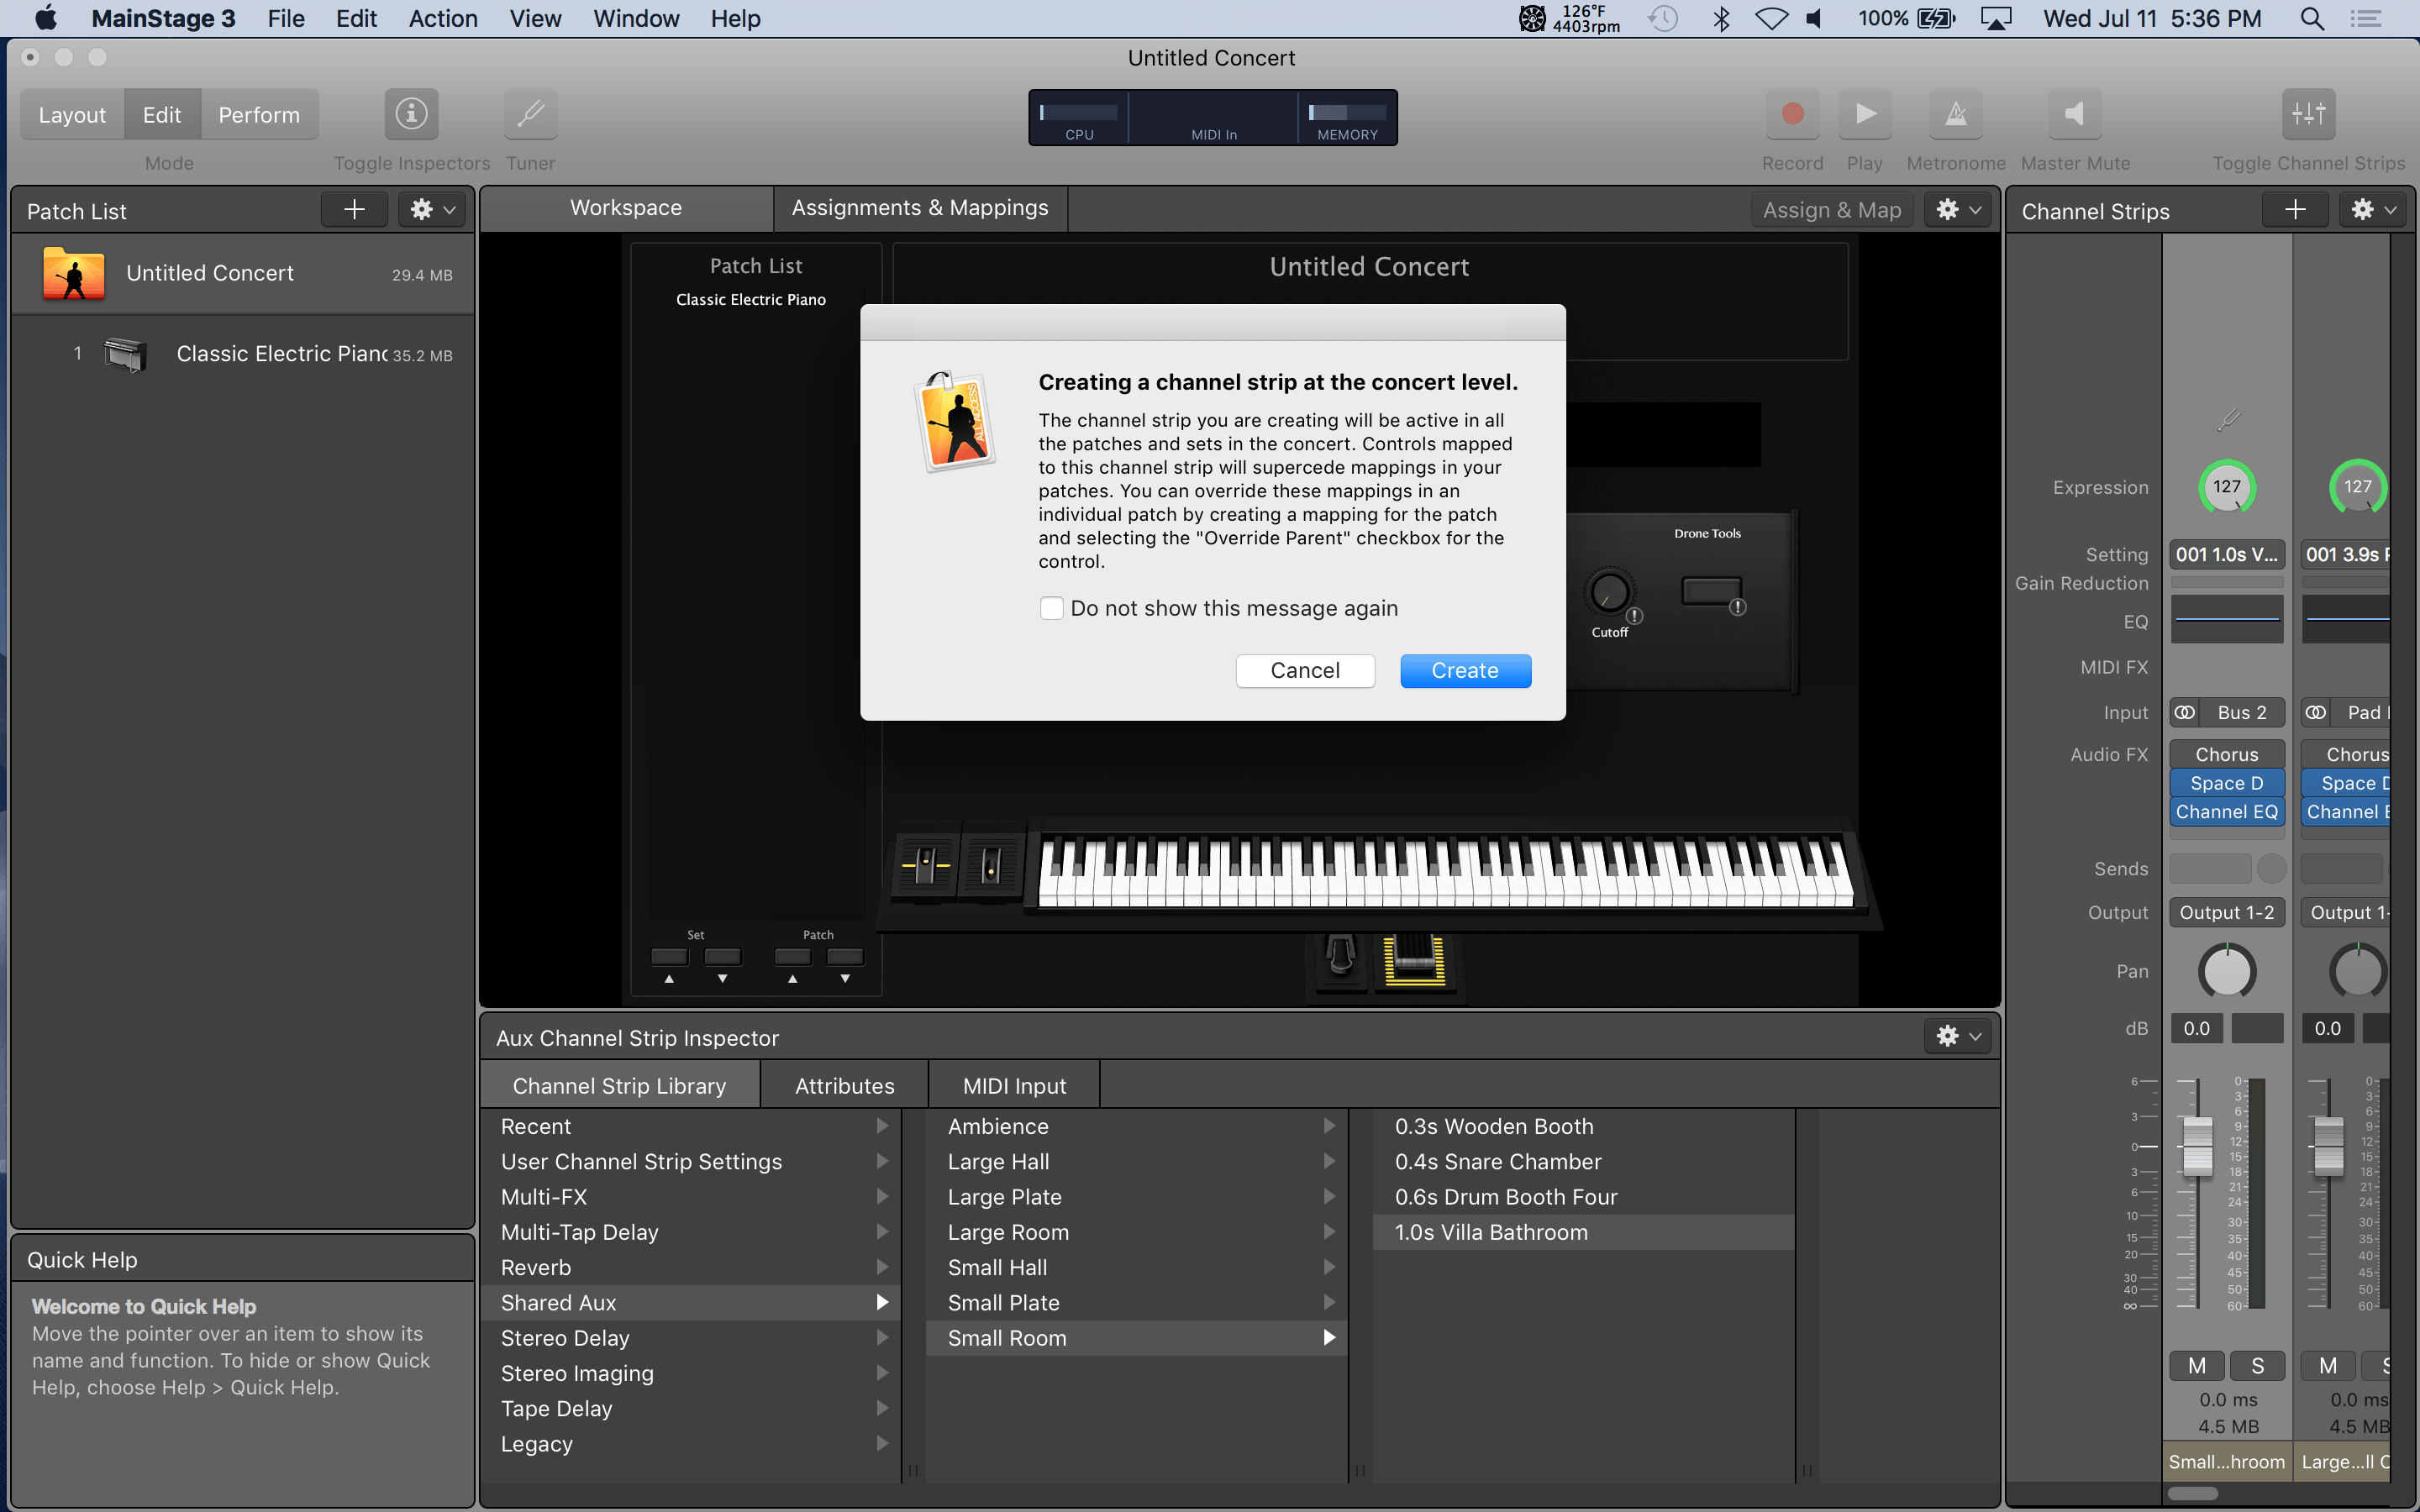Open the Tuner tool
2420x1512 pixels.
pos(530,114)
